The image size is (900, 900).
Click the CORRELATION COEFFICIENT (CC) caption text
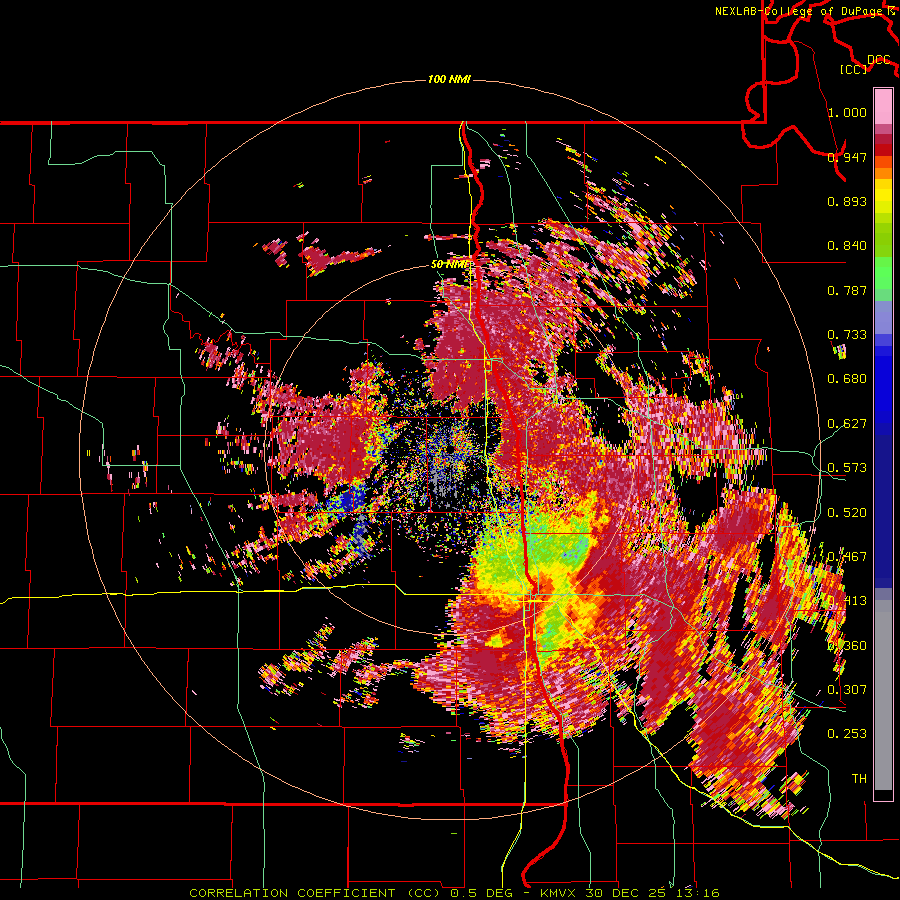point(316,893)
